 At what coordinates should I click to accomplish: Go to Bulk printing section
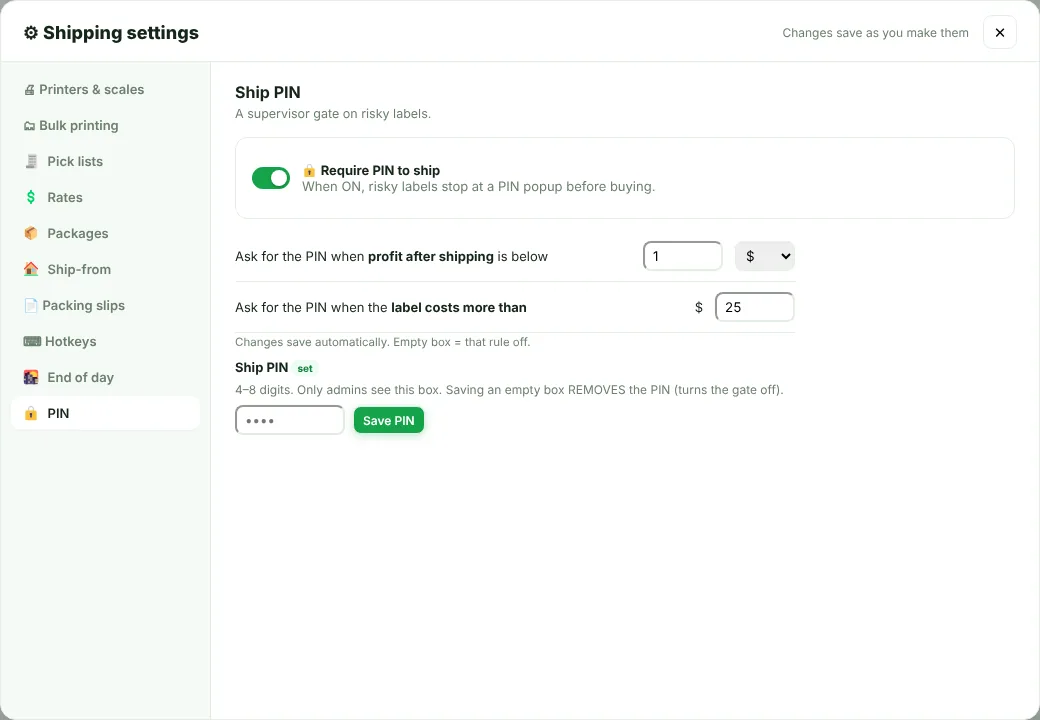tap(105, 125)
